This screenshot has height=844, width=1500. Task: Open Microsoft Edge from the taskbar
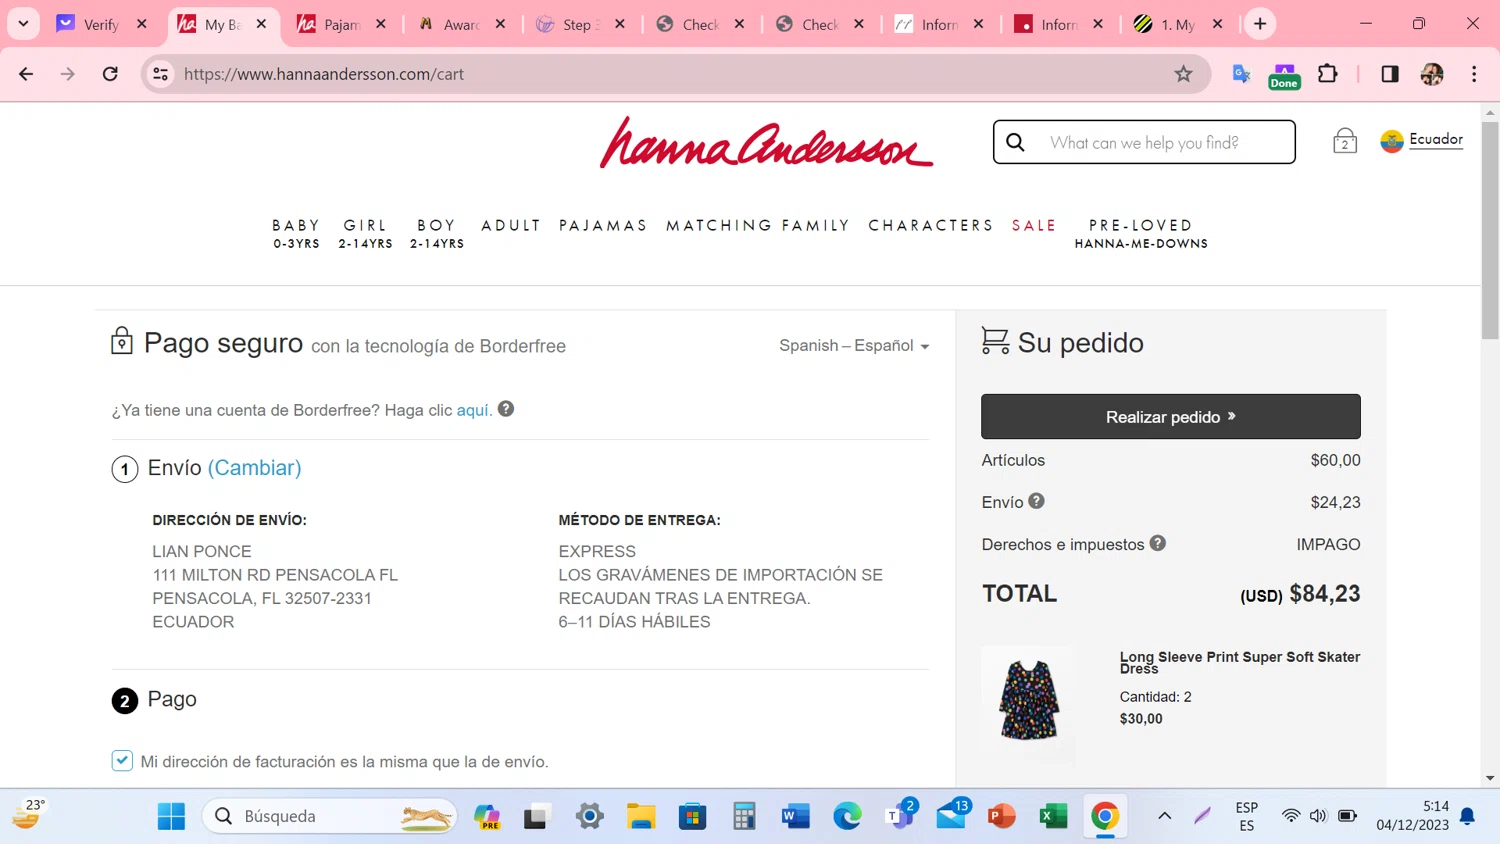coord(847,816)
